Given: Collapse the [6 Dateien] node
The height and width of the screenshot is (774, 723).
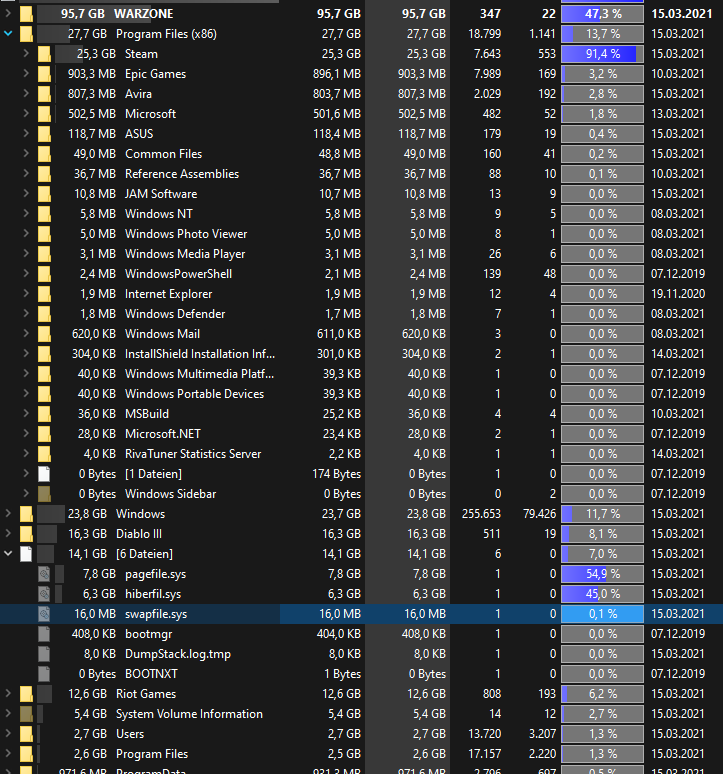Looking at the screenshot, I should pos(8,554).
